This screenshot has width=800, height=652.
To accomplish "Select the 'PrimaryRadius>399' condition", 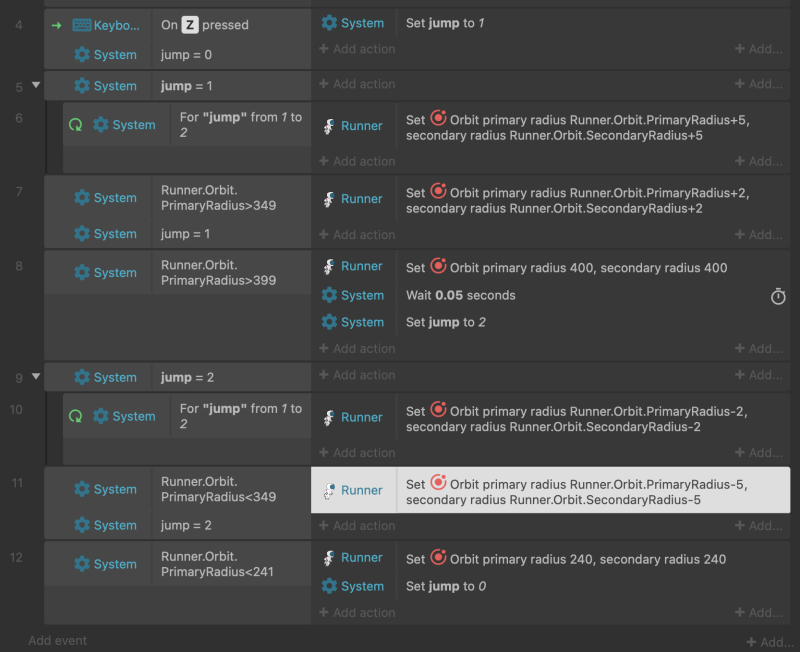I will (218, 272).
